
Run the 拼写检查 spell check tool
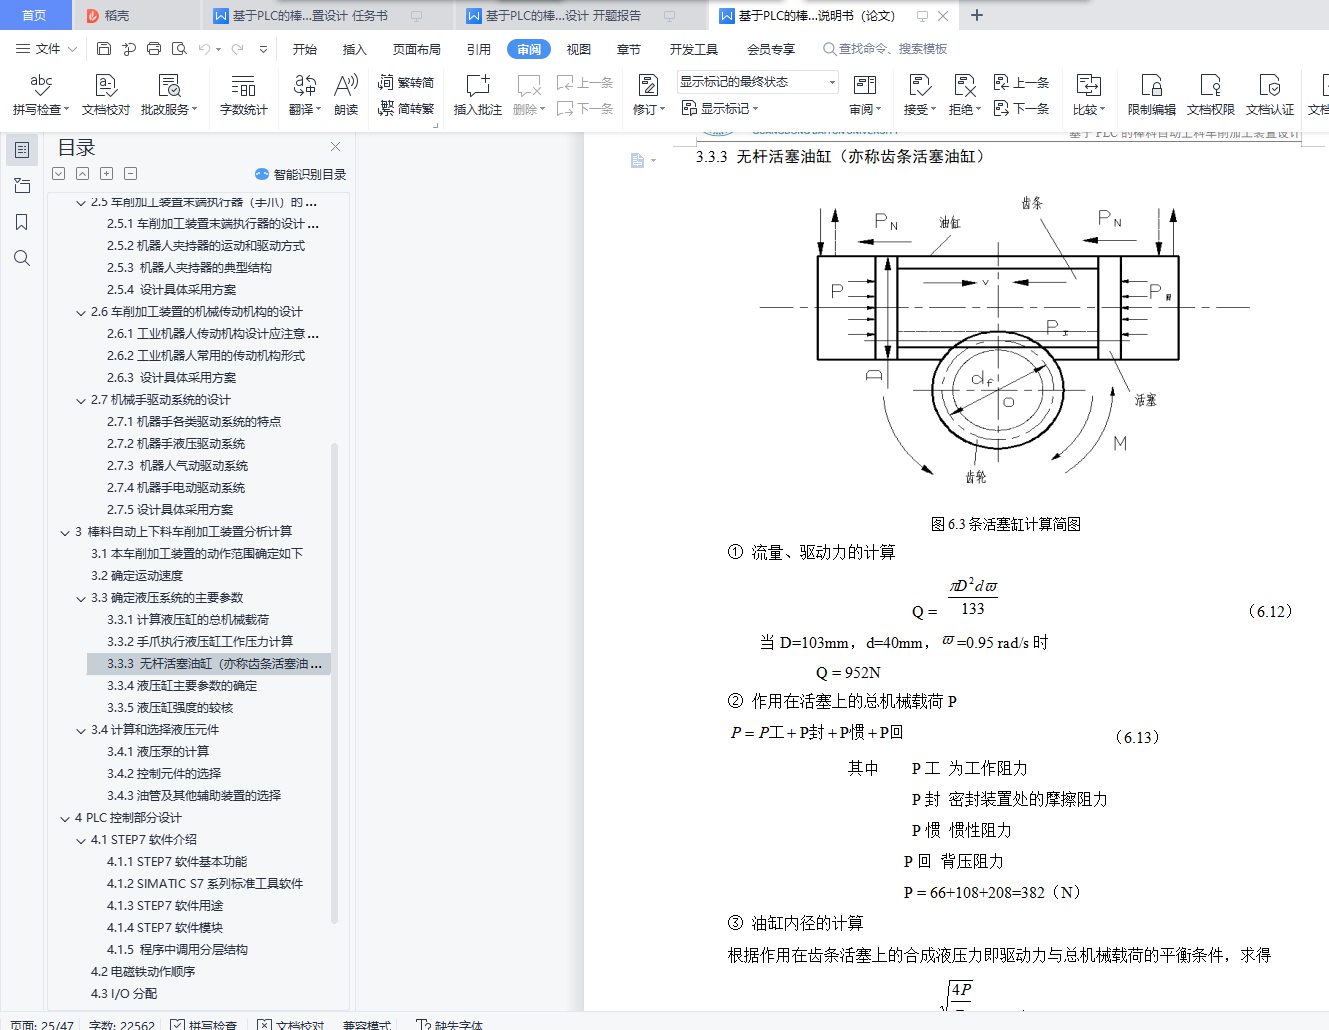pyautogui.click(x=40, y=95)
